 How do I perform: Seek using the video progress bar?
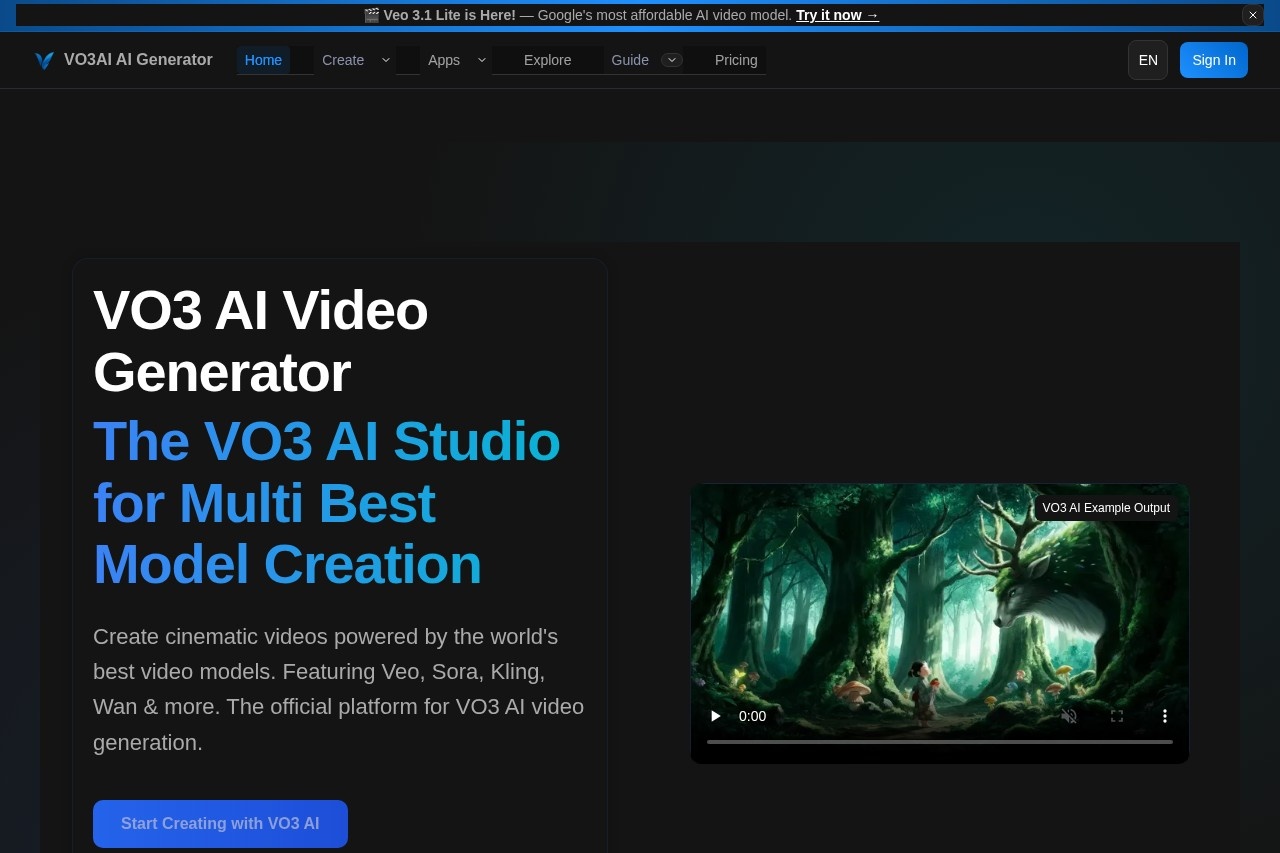click(x=939, y=741)
